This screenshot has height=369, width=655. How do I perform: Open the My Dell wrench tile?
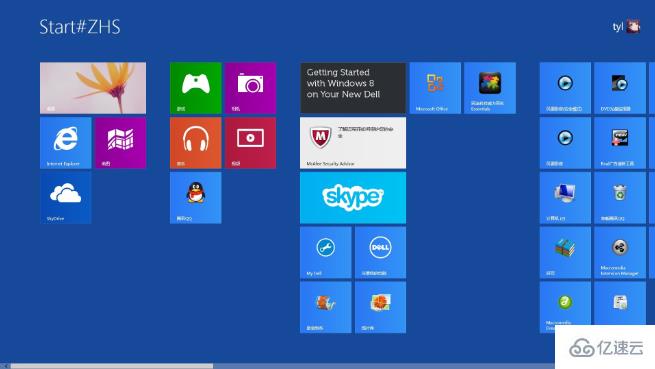[x=325, y=252]
